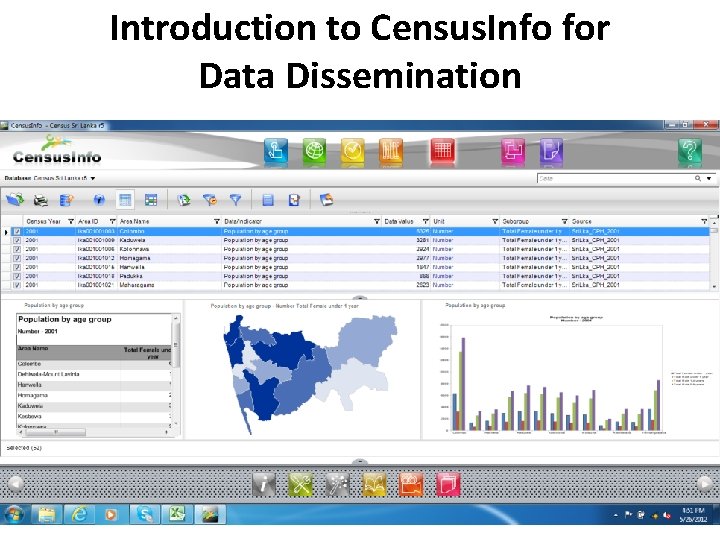The image size is (720, 540).
Task: Open Skype from the taskbar
Action: click(144, 515)
